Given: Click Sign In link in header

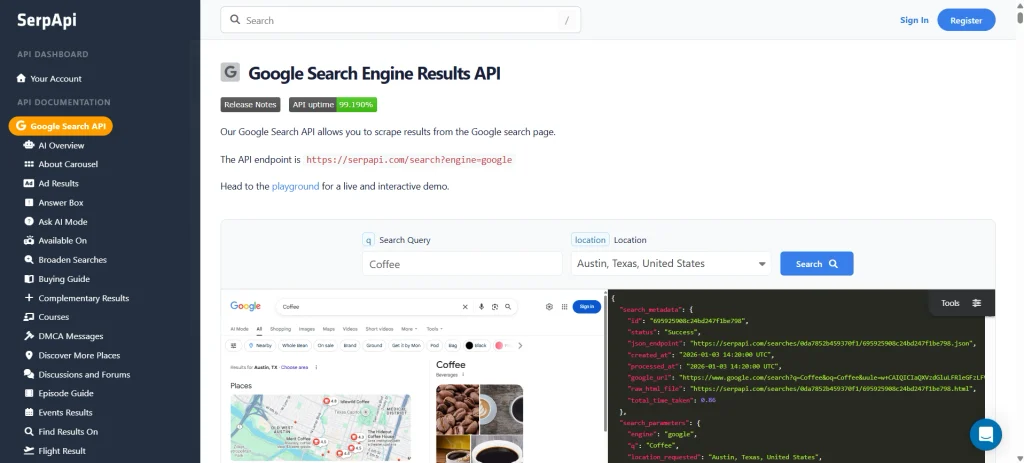Looking at the screenshot, I should [914, 20].
